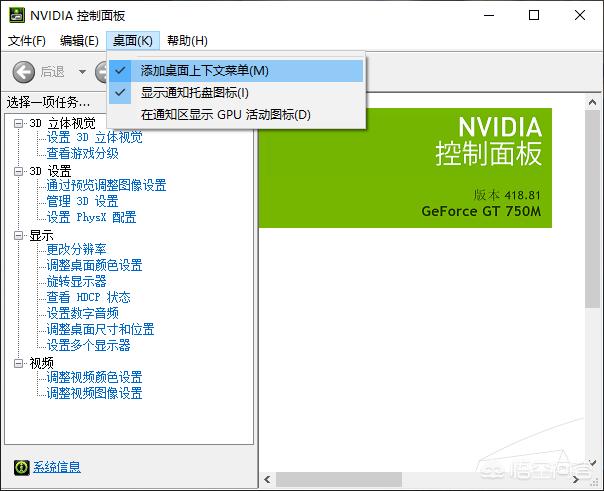
Task: Close the NVIDIA 控制面板 window
Action: (x=580, y=15)
